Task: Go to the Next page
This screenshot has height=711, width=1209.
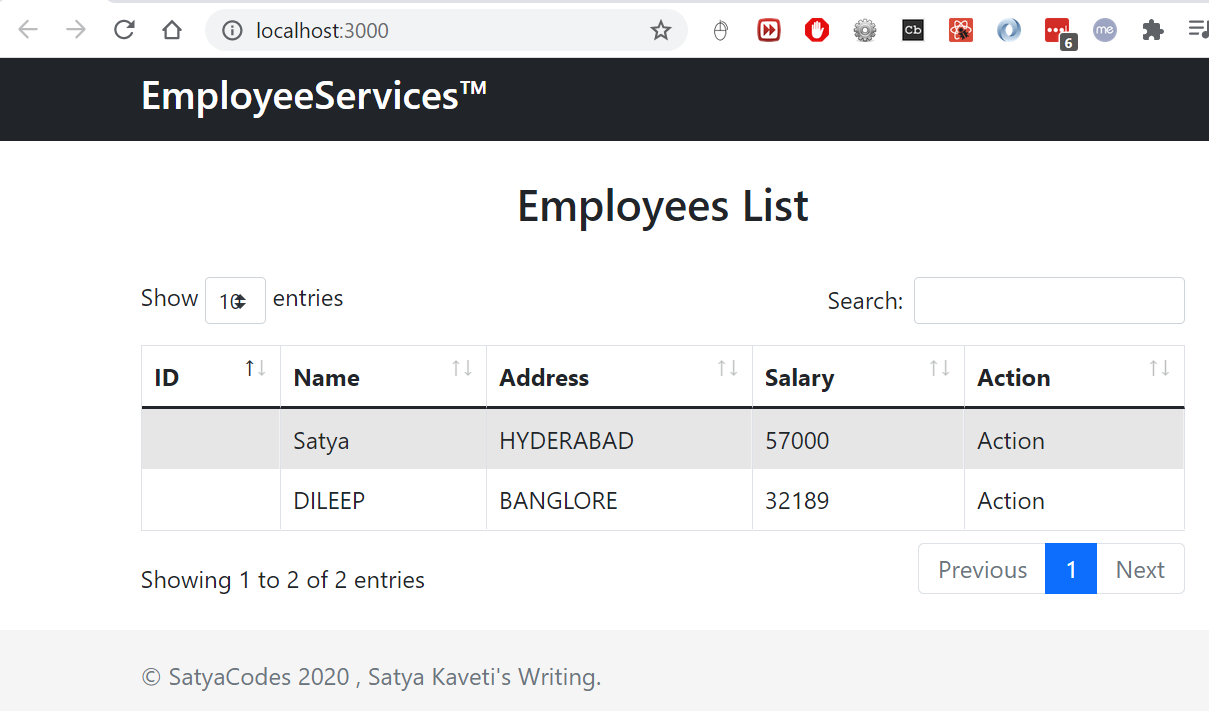Action: 1140,569
